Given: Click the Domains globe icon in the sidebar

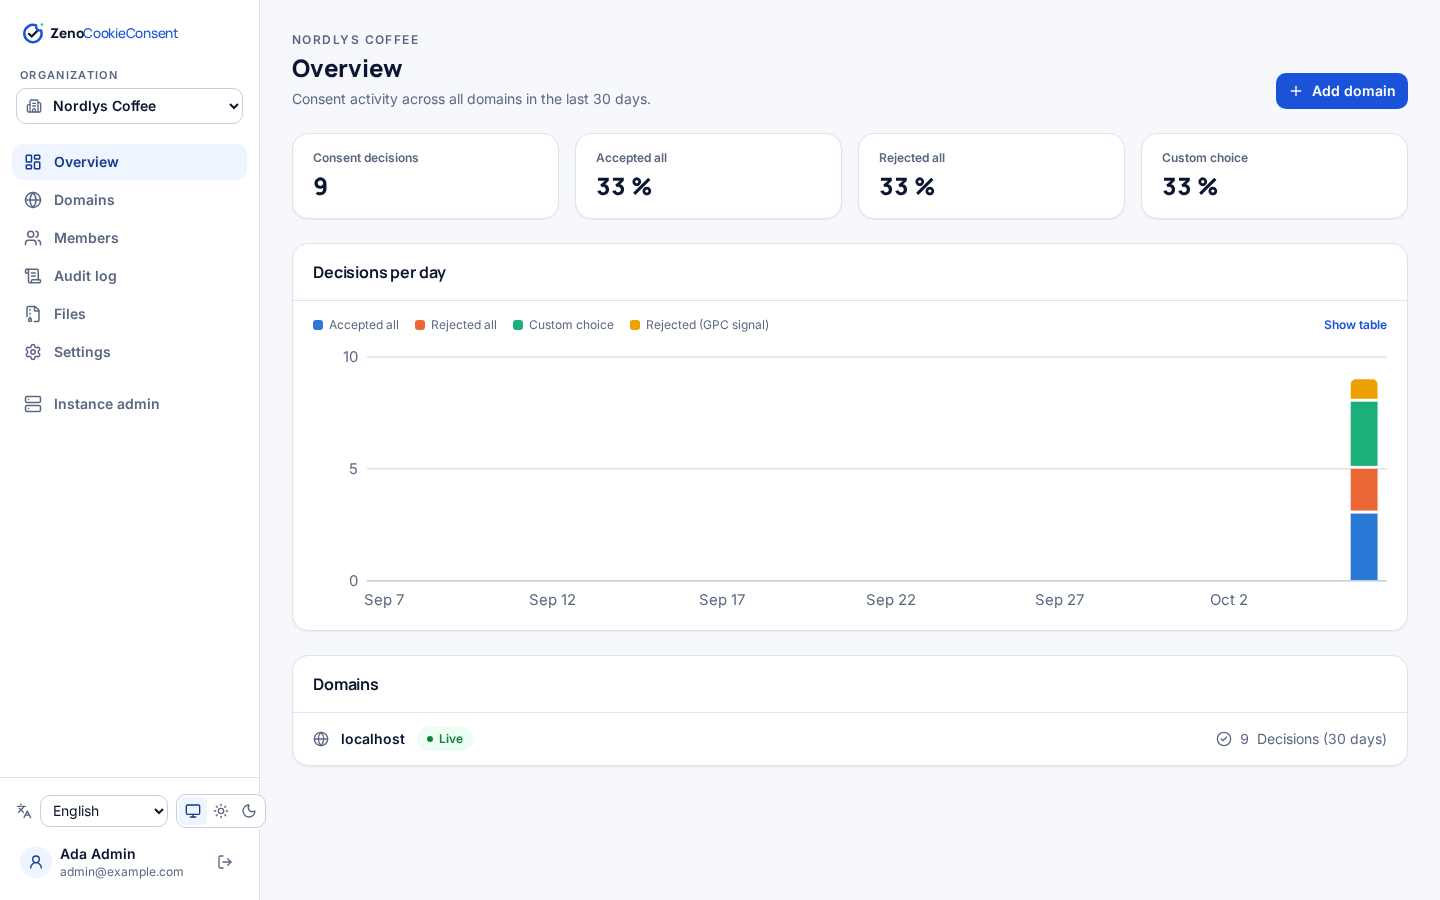Looking at the screenshot, I should [33, 200].
